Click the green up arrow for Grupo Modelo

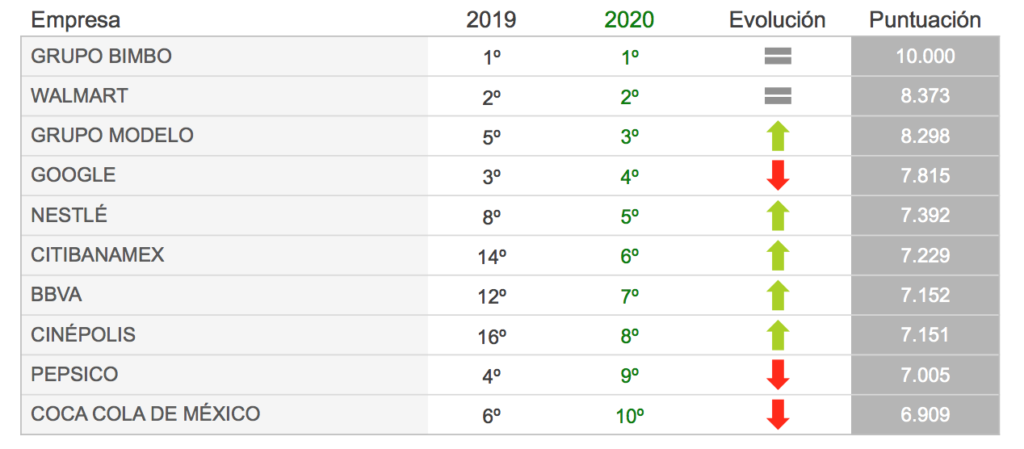pyautogui.click(x=778, y=136)
